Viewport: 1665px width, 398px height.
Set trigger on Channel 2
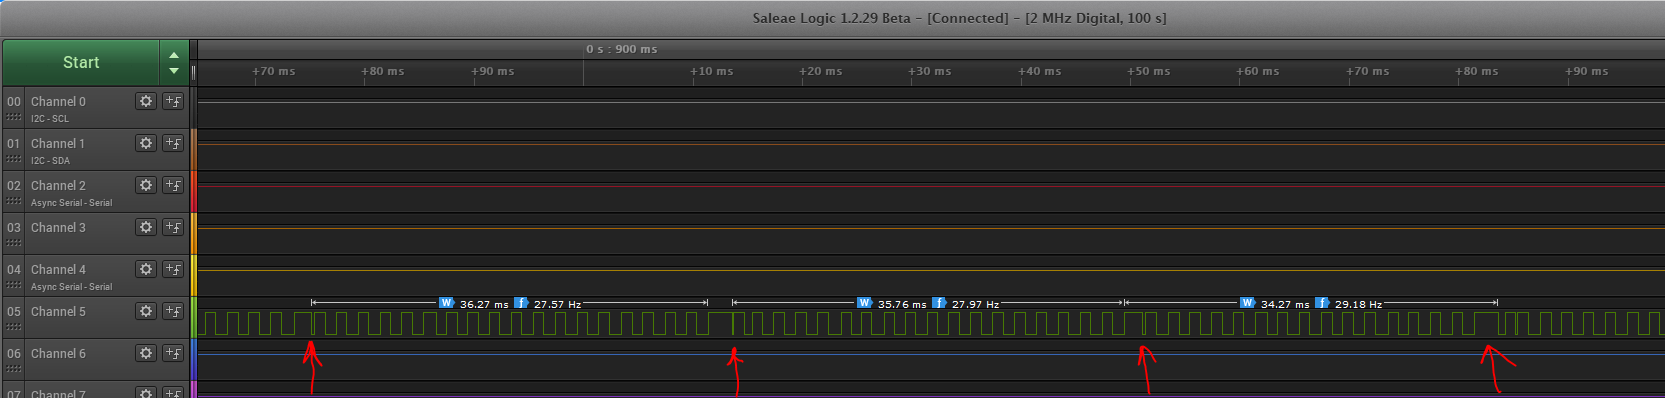point(173,185)
